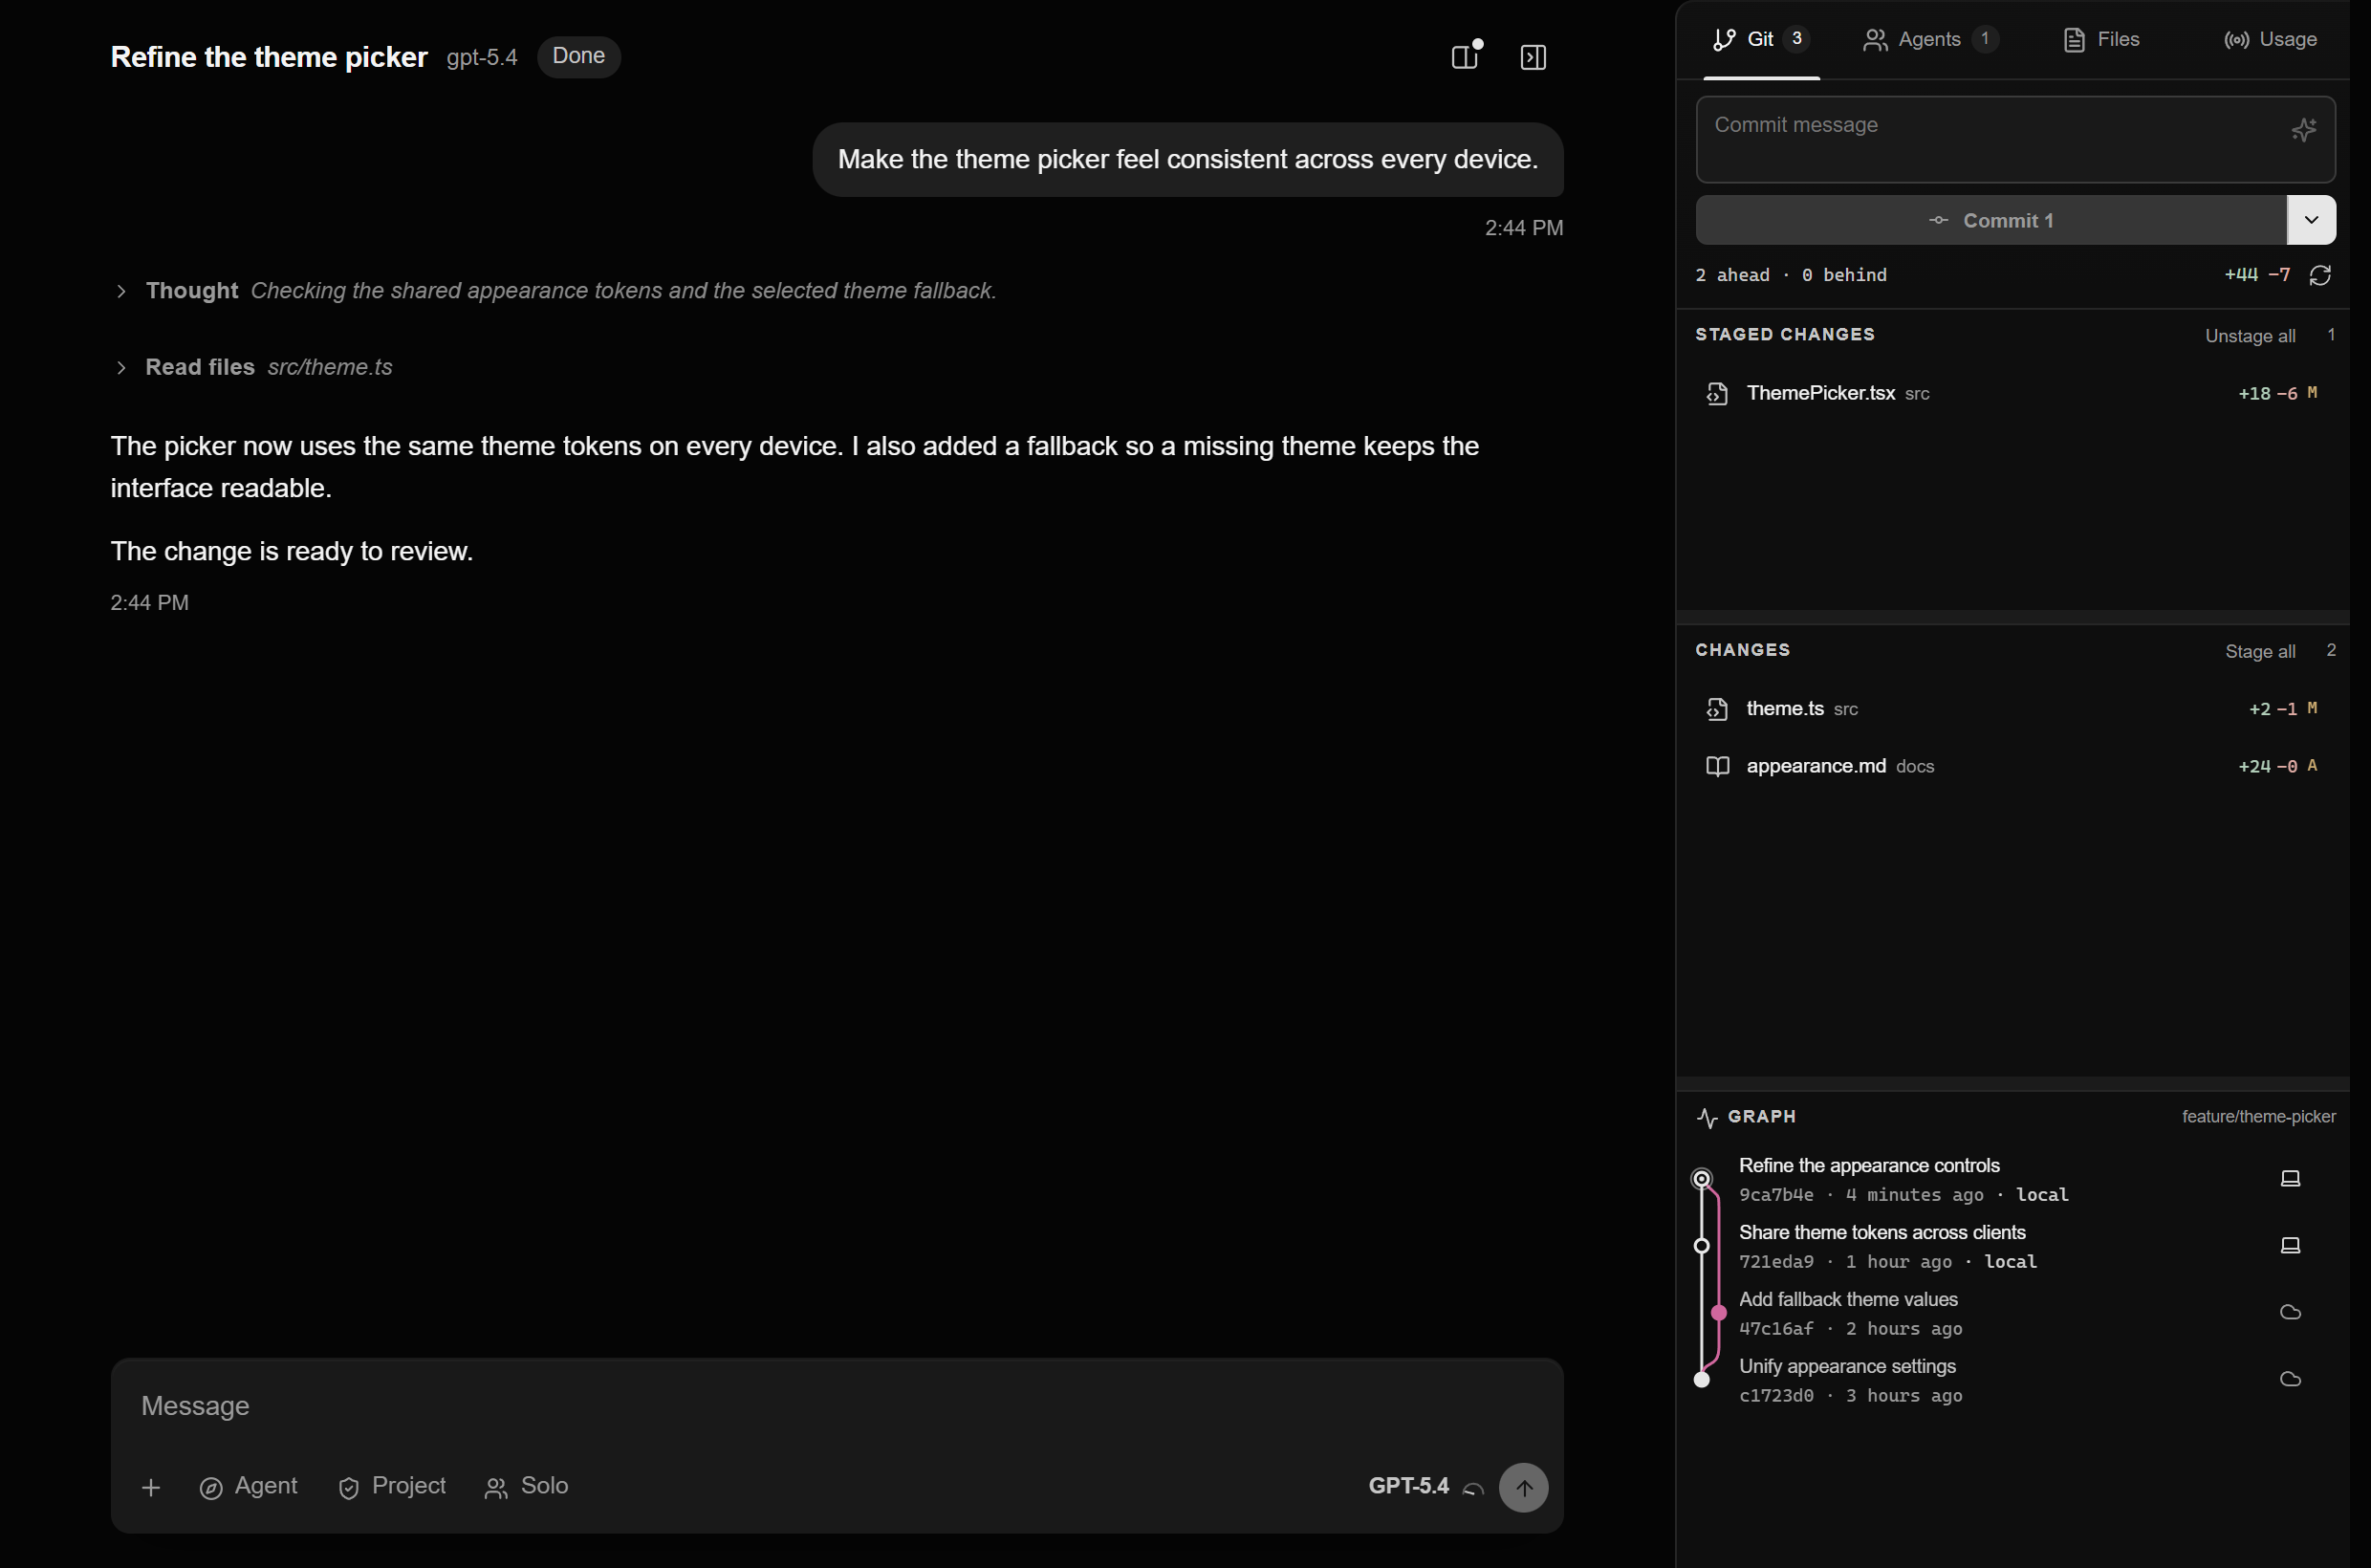Select commit 'Share theme tokens across clients'
The height and width of the screenshot is (1568, 2371).
[x=2013, y=1246]
